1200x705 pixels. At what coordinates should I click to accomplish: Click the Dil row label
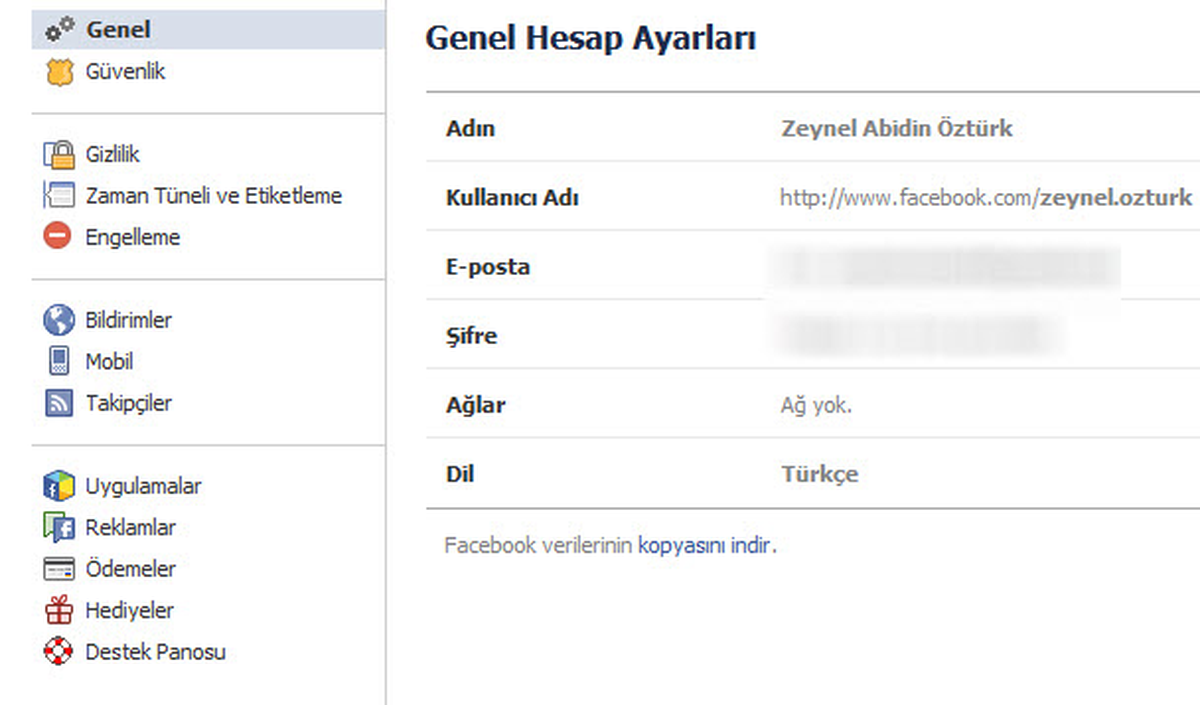point(460,473)
